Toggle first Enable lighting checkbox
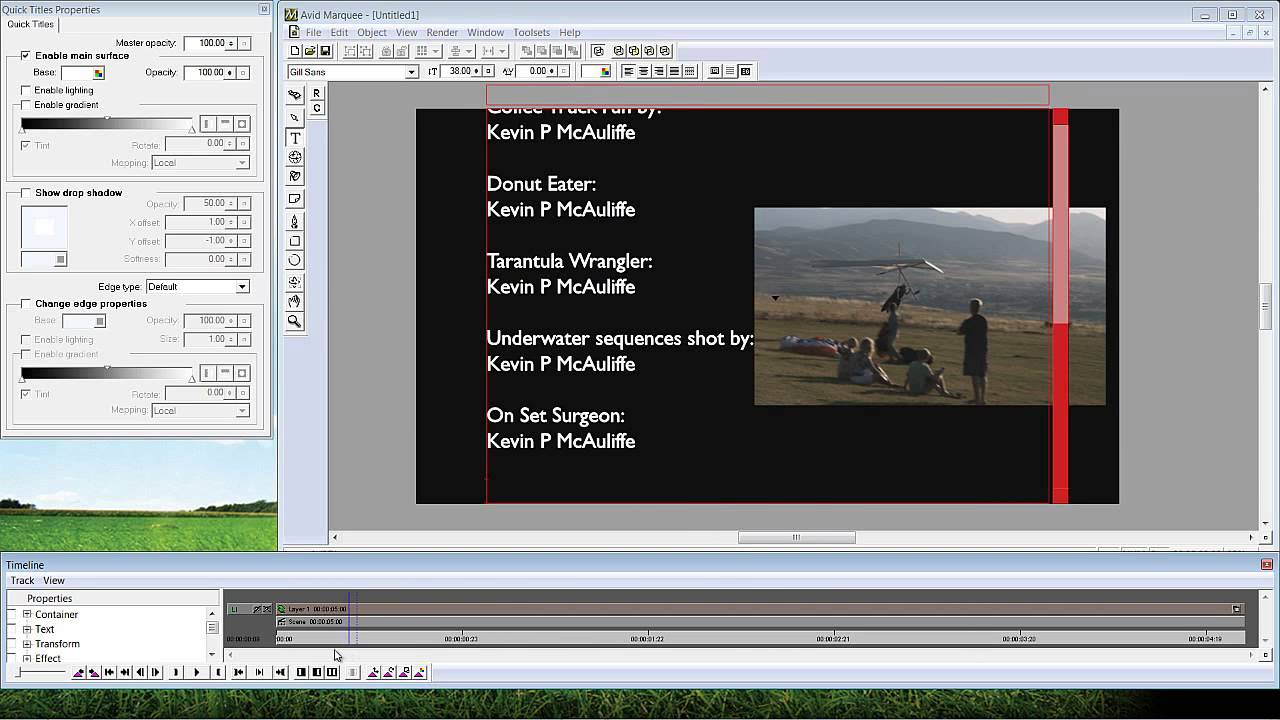The width and height of the screenshot is (1280, 720). [x=26, y=90]
